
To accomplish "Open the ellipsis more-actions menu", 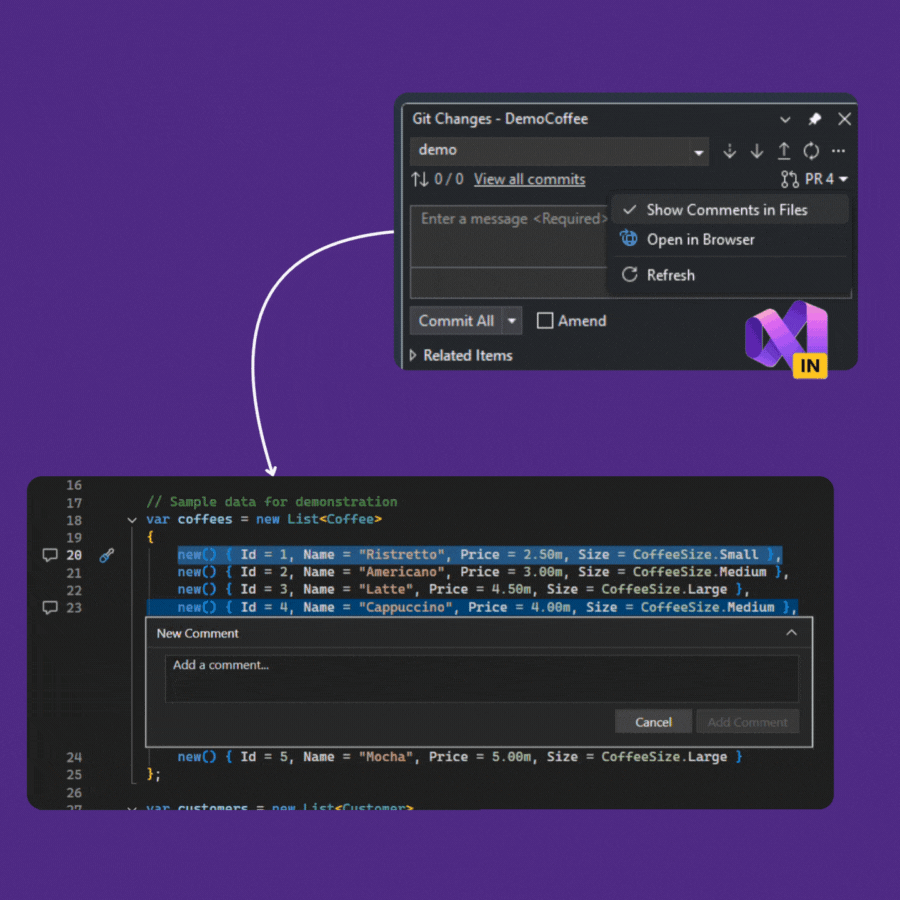I will (838, 151).
